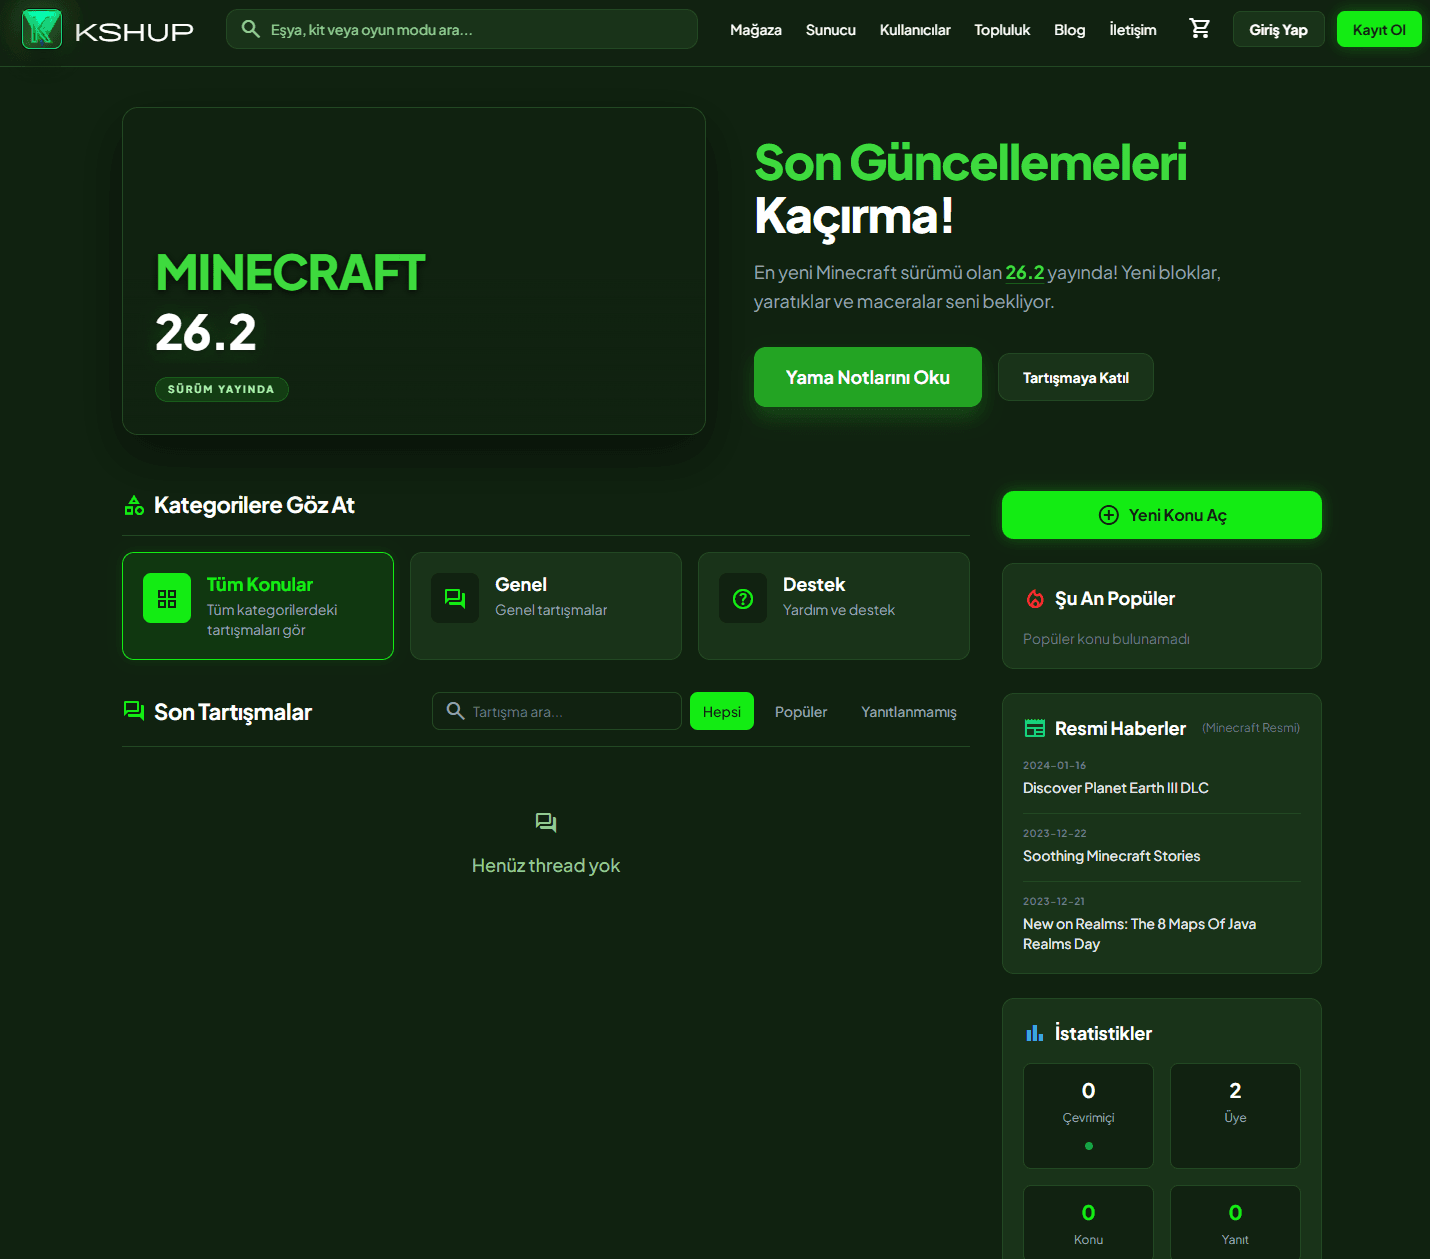Click the Konu statistic tile
The image size is (1430, 1259).
(1088, 1223)
